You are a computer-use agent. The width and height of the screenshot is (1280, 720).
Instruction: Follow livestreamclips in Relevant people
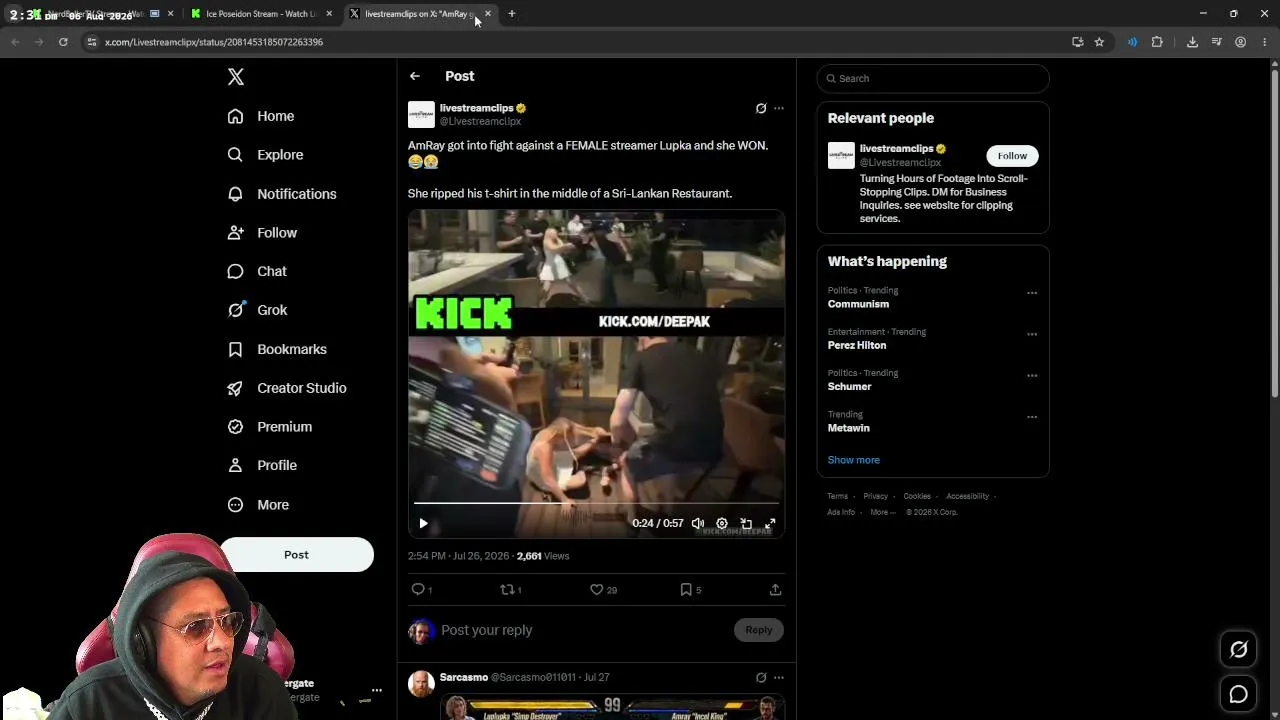click(1012, 156)
